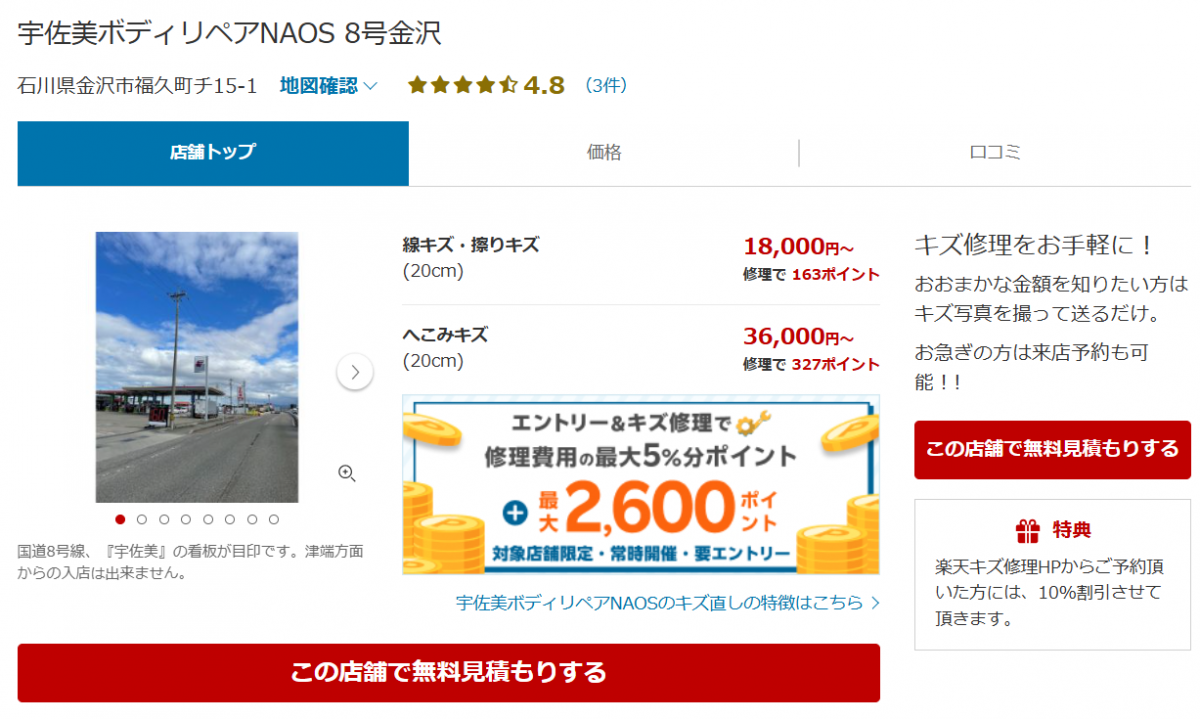Screen dimensions: 1200x719
Task: Jump to the fourth carousel dot
Action: [186, 519]
